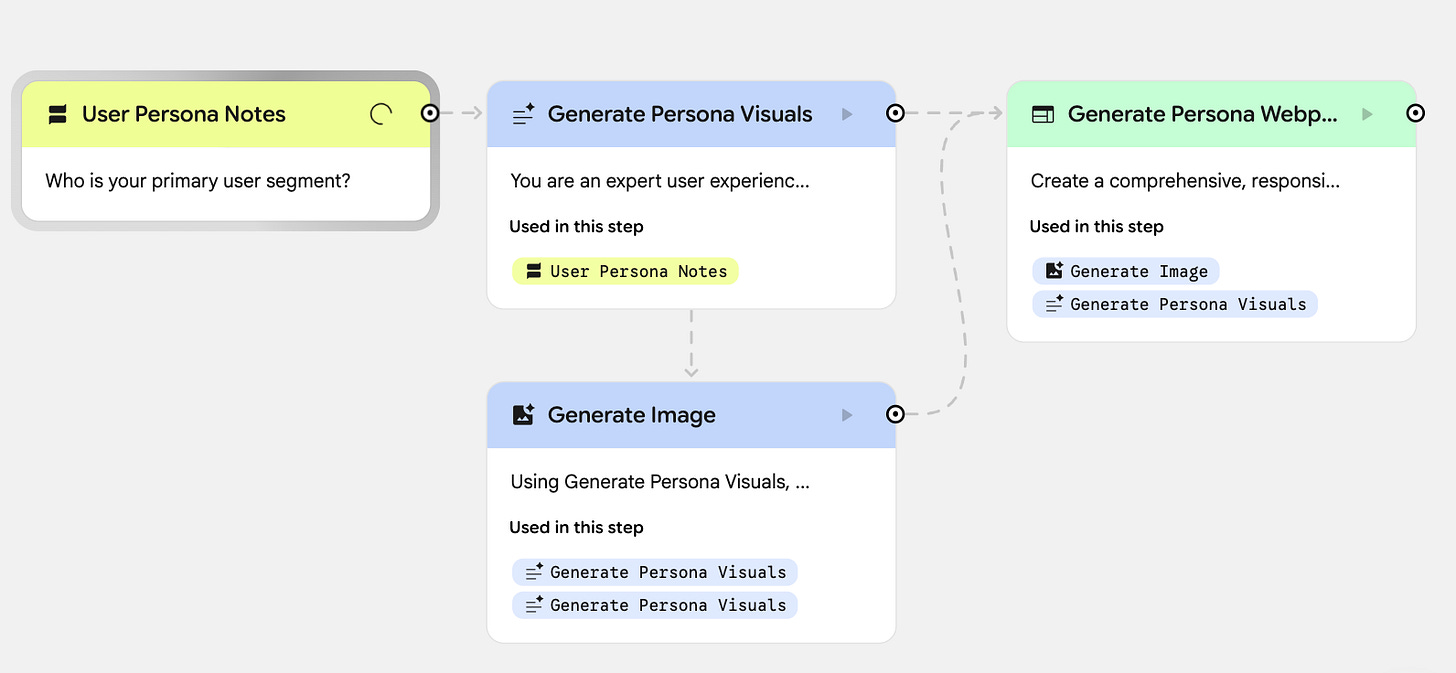Select the Generate Persona Webpage node title
The height and width of the screenshot is (673, 1456).
(1202, 114)
